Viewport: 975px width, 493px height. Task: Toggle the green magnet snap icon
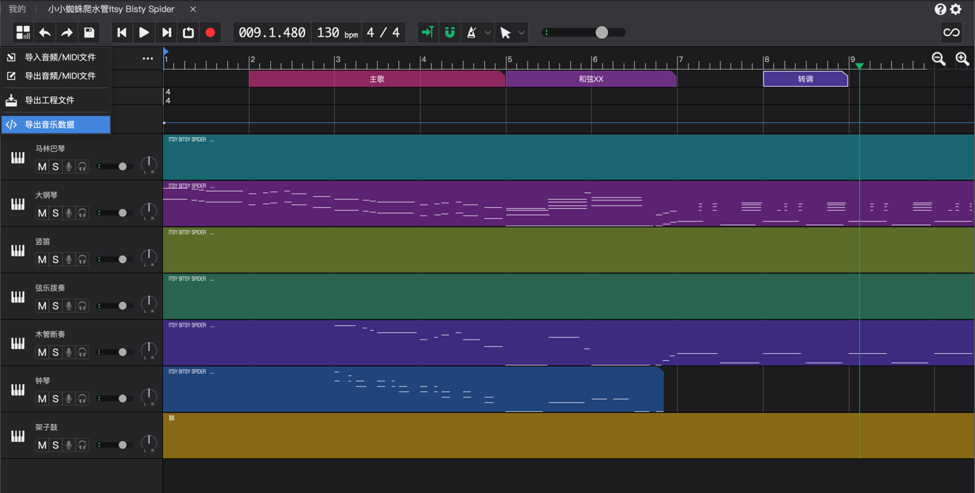tap(450, 33)
